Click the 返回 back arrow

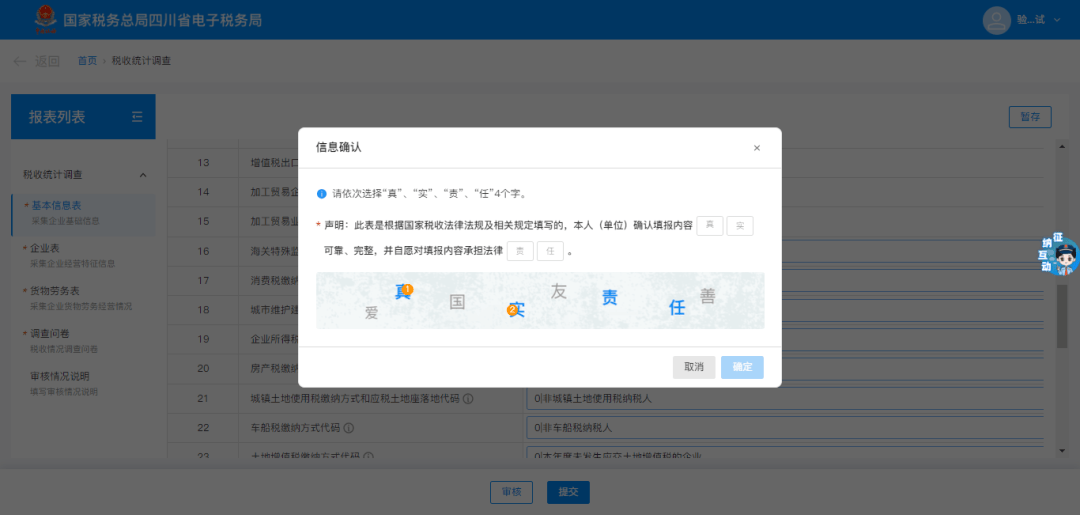pyautogui.click(x=20, y=61)
